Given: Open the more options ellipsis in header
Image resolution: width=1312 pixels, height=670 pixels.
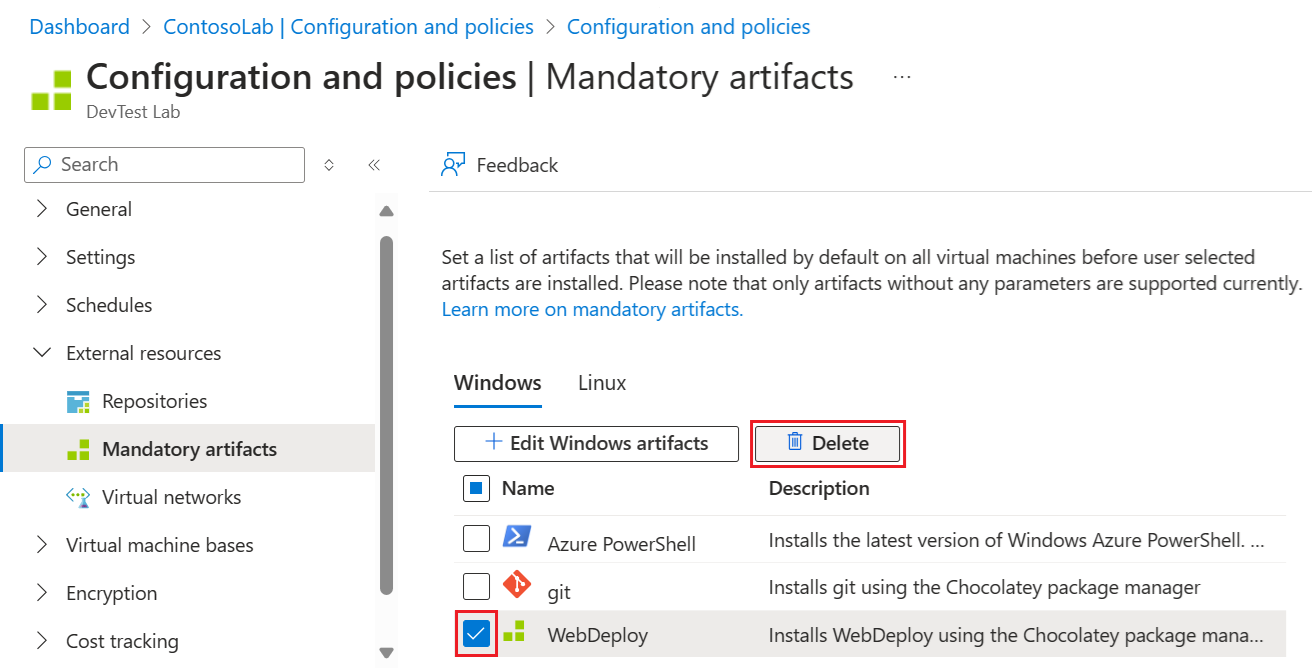Looking at the screenshot, I should tap(902, 77).
